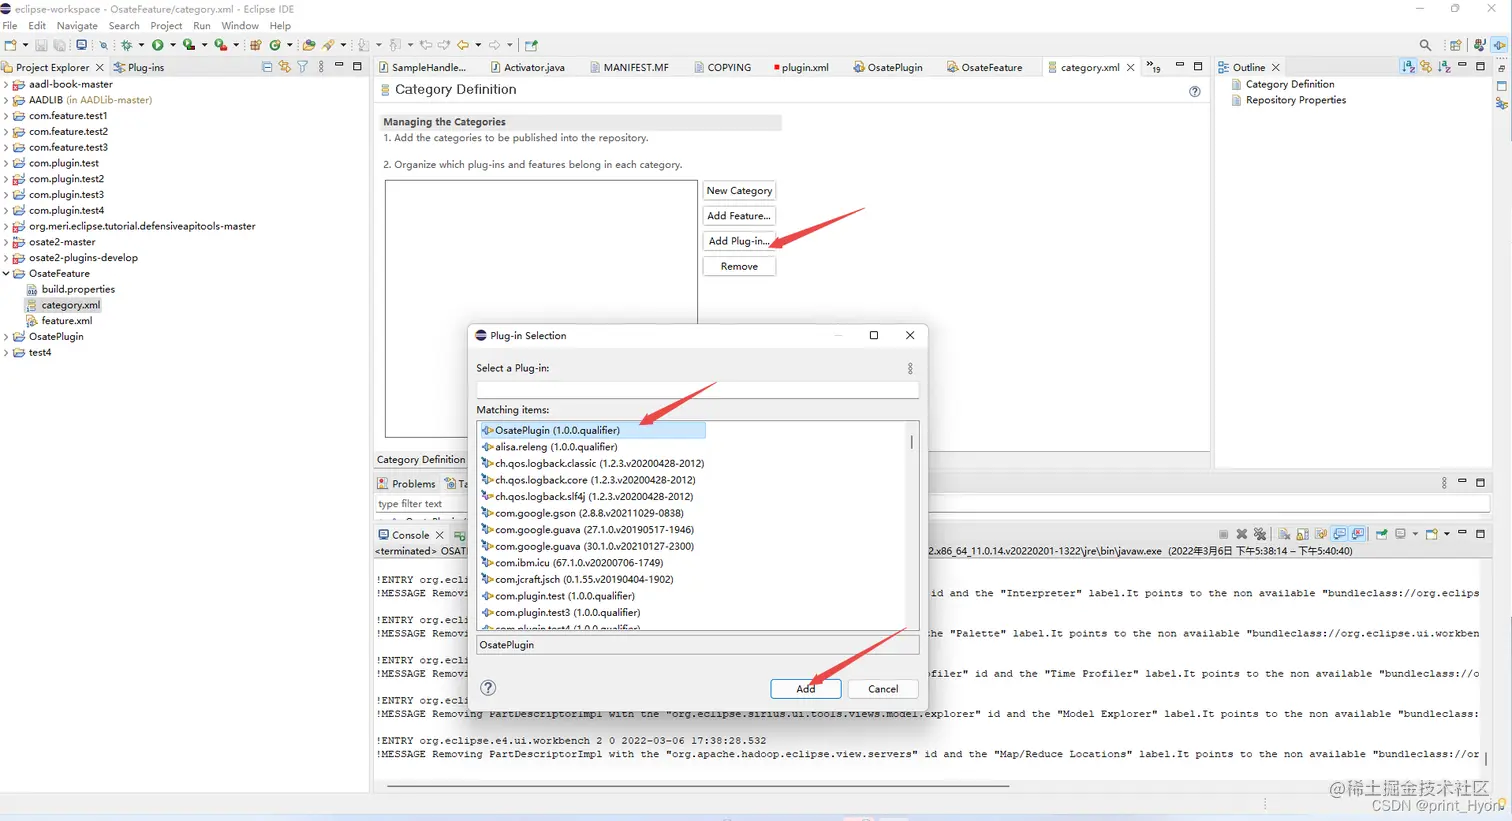
Task: Click the magnifier Search icon at top right
Action: click(1425, 45)
